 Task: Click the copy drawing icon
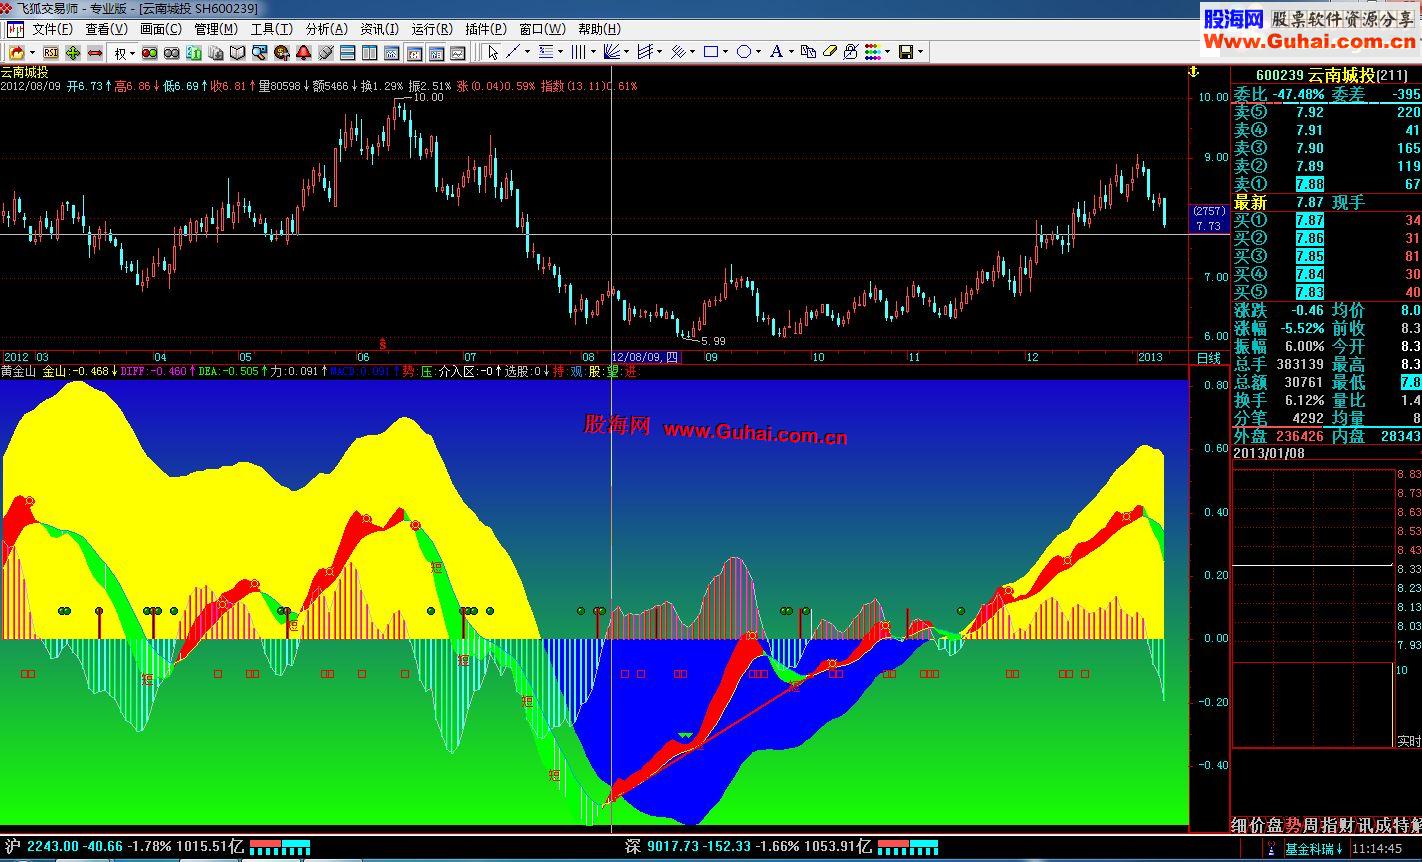tap(809, 52)
